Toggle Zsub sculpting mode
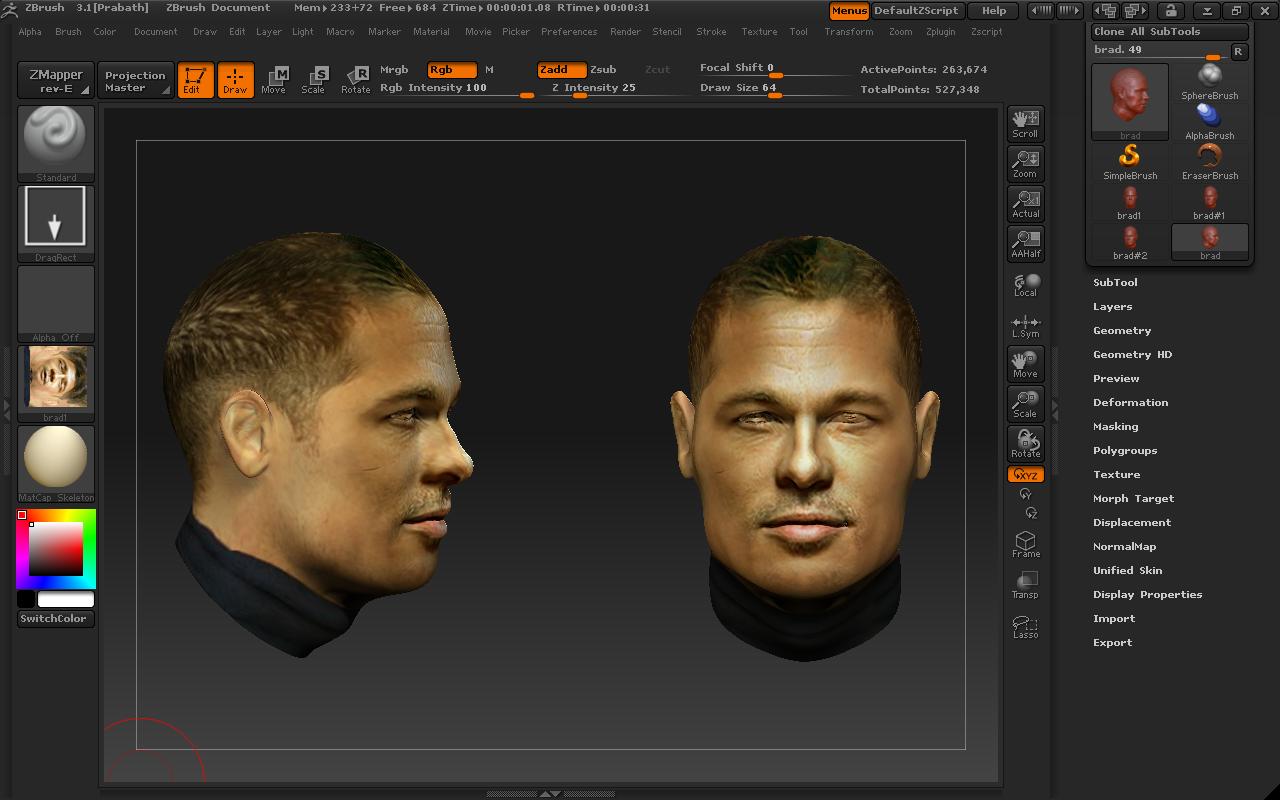The width and height of the screenshot is (1280, 800). click(603, 70)
